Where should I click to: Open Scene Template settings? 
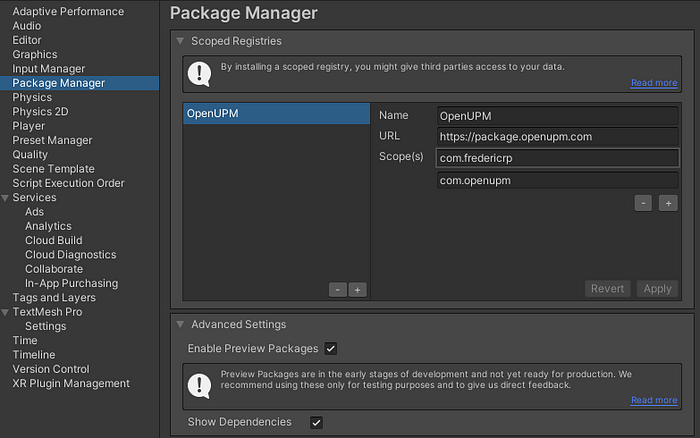(54, 169)
